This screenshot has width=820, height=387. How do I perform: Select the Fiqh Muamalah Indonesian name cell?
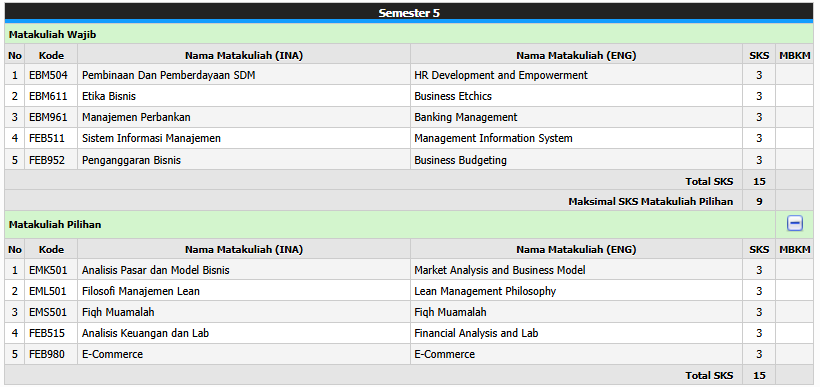(x=244, y=312)
